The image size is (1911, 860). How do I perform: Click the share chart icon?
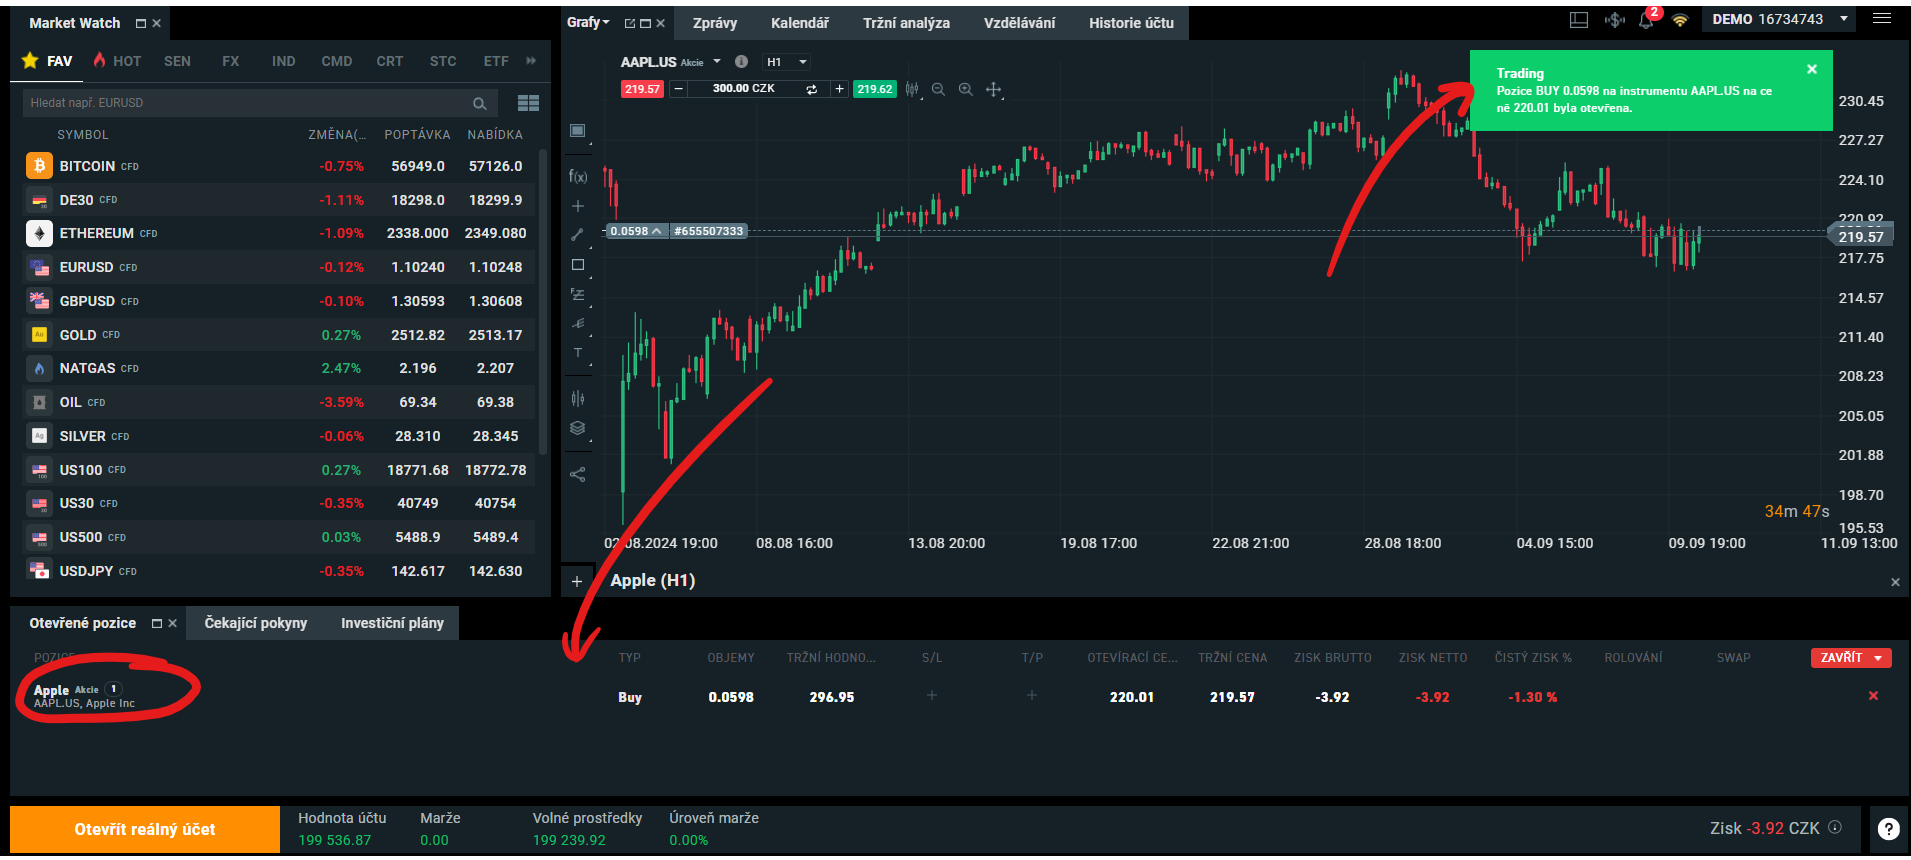(x=578, y=474)
